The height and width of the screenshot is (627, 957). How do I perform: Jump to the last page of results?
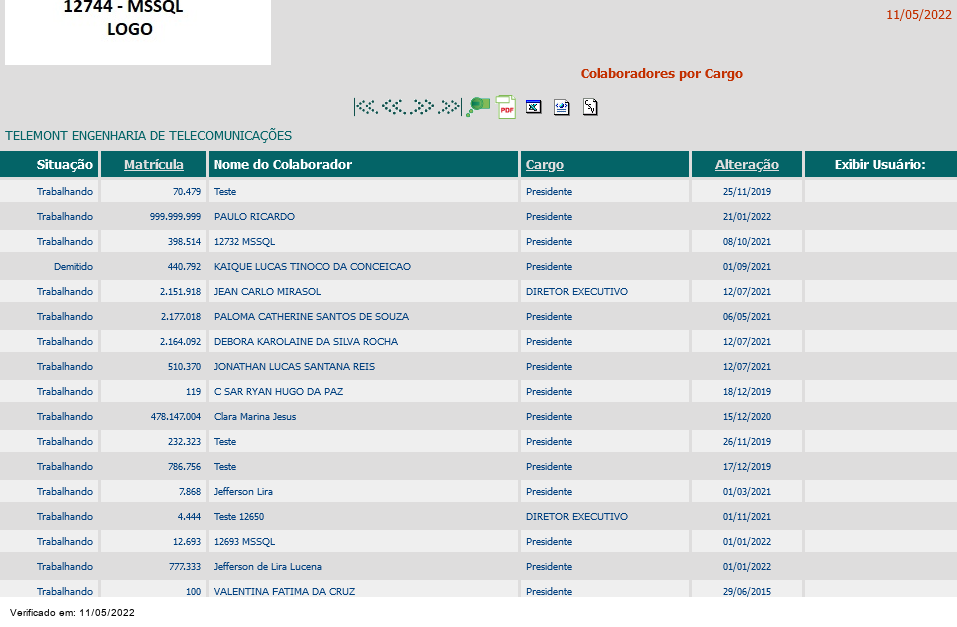(x=450, y=107)
